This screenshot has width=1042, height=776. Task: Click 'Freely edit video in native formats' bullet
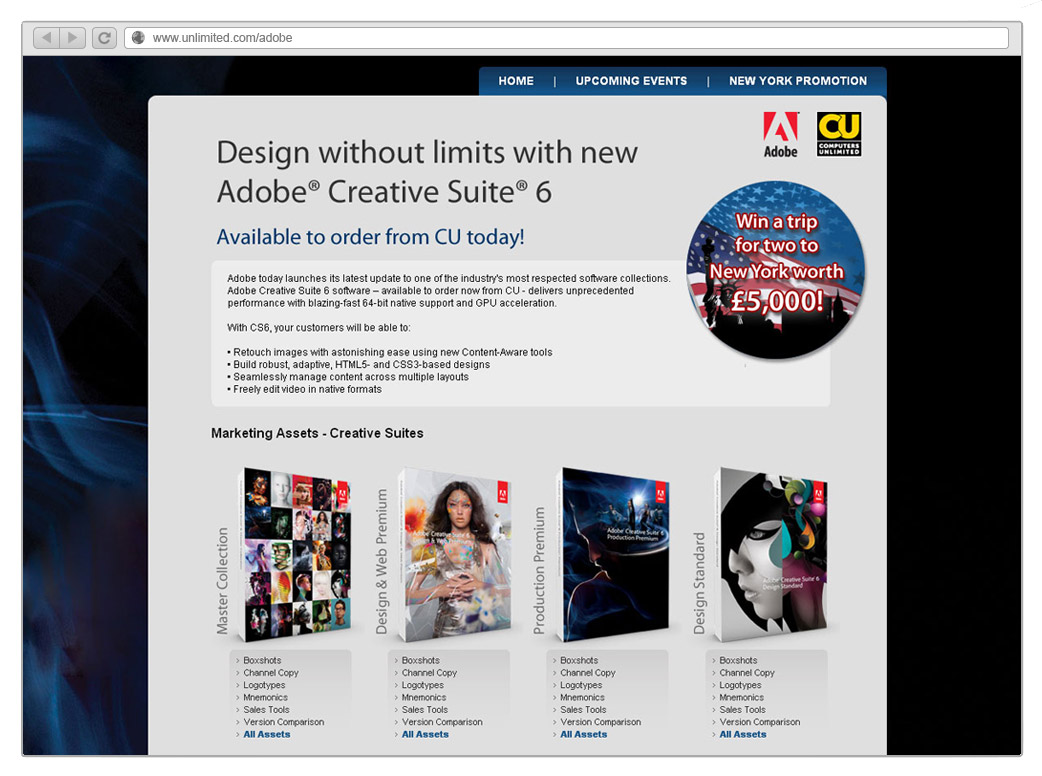[304, 389]
